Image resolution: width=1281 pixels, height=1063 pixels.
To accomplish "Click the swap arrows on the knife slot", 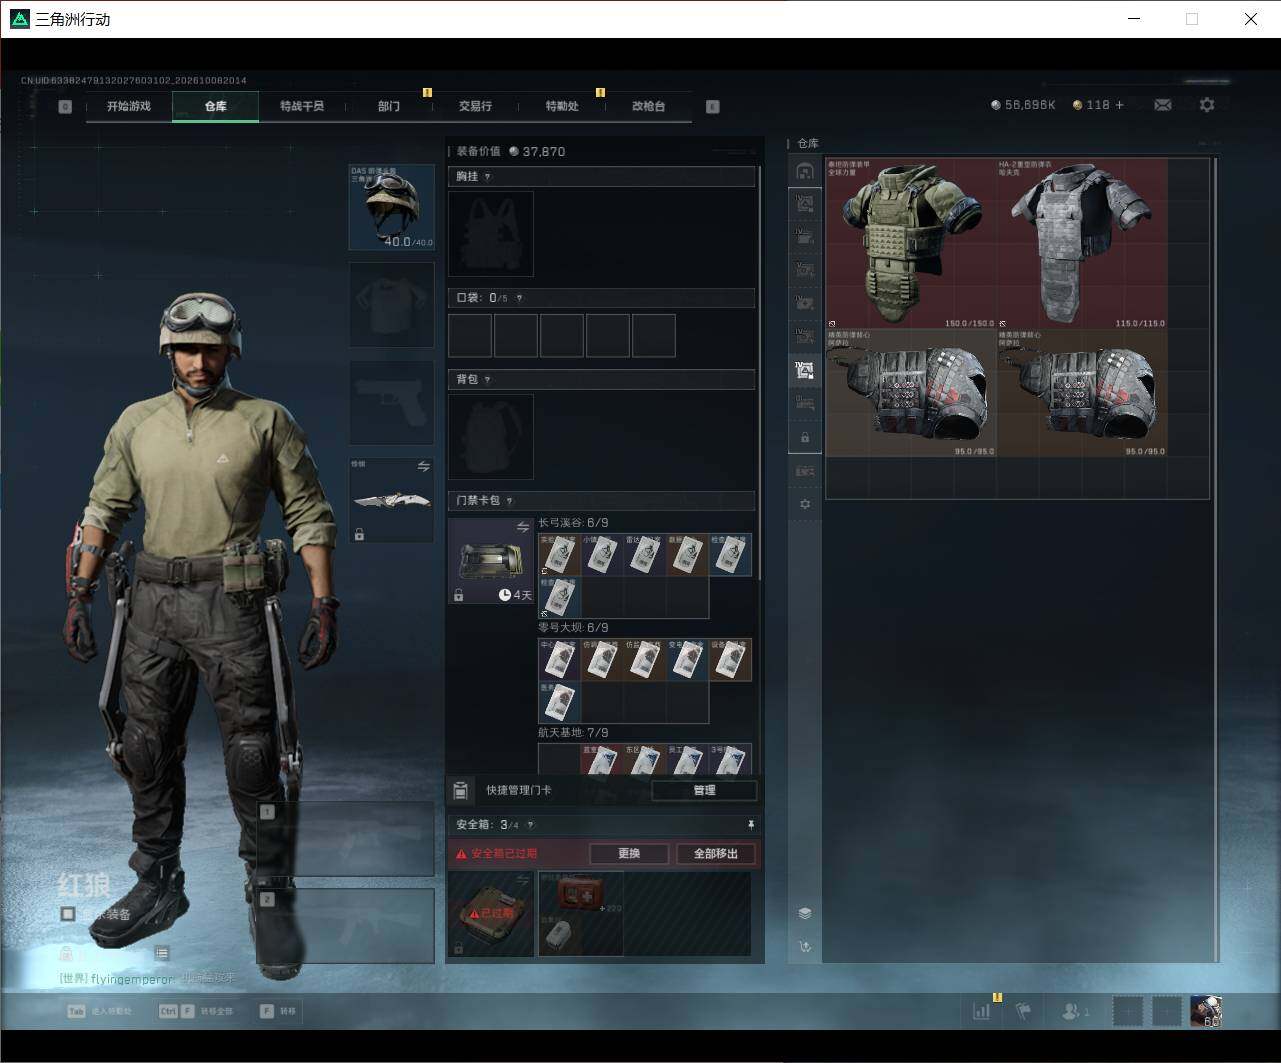I will [423, 467].
